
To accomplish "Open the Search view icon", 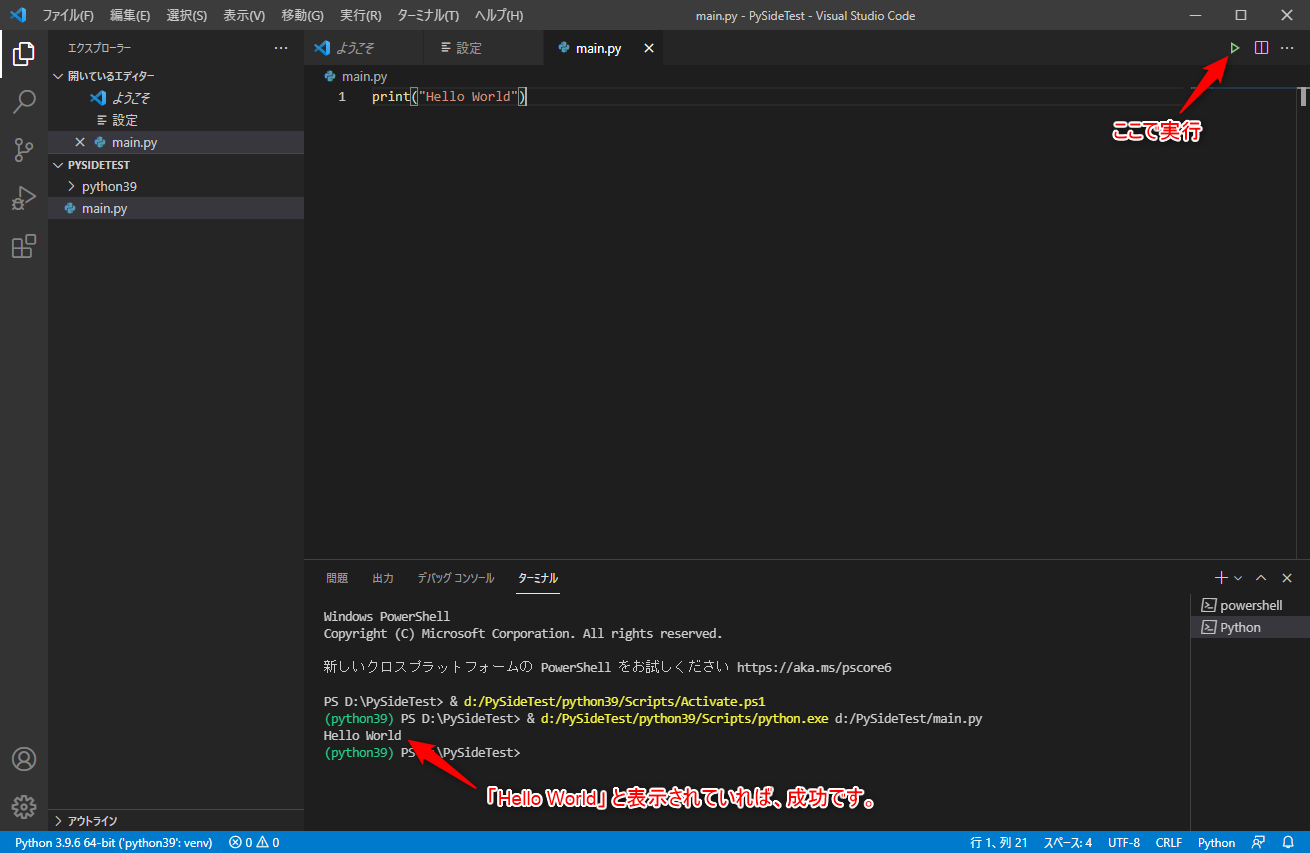I will click(x=24, y=102).
